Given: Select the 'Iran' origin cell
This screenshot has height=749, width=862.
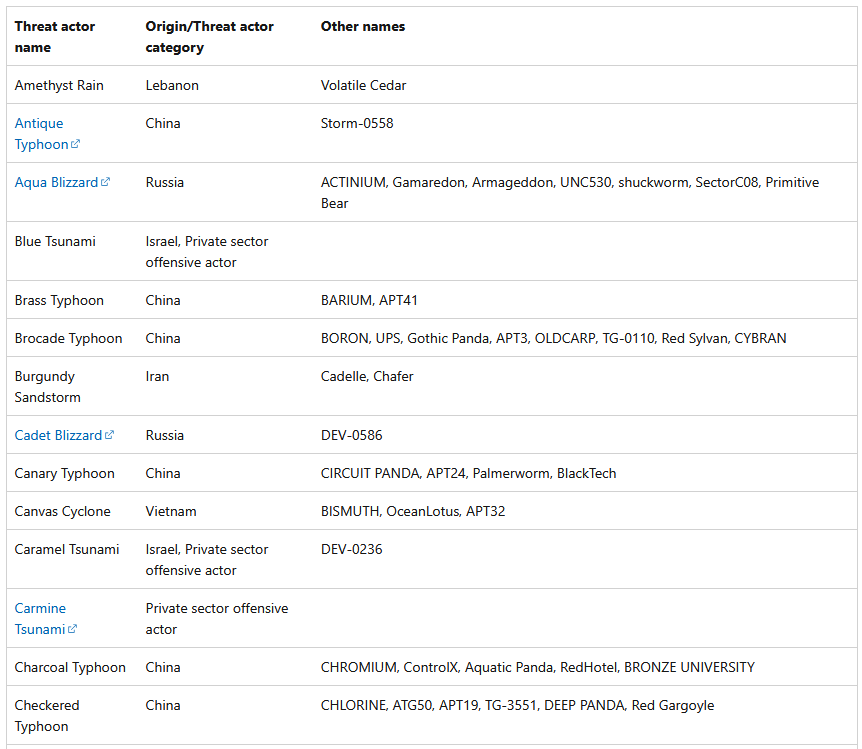Looking at the screenshot, I should pos(157,376).
